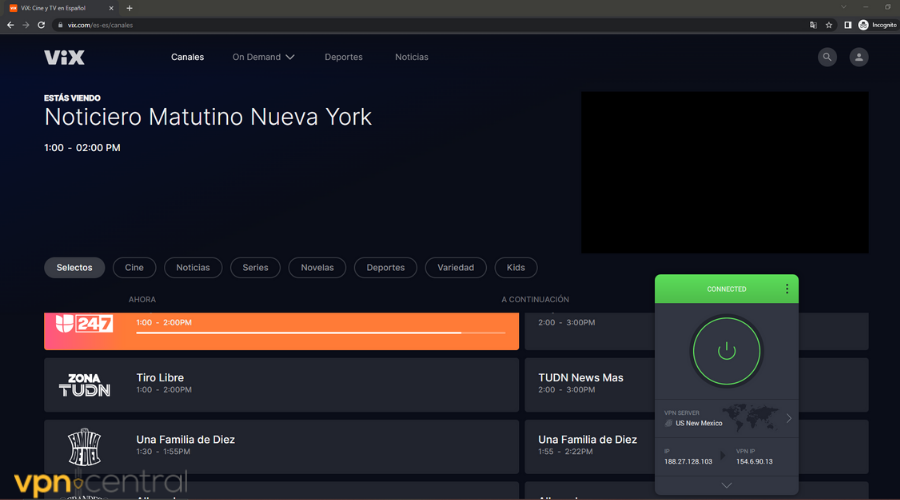900x500 pixels.
Task: Open the ViX search icon
Action: (827, 57)
